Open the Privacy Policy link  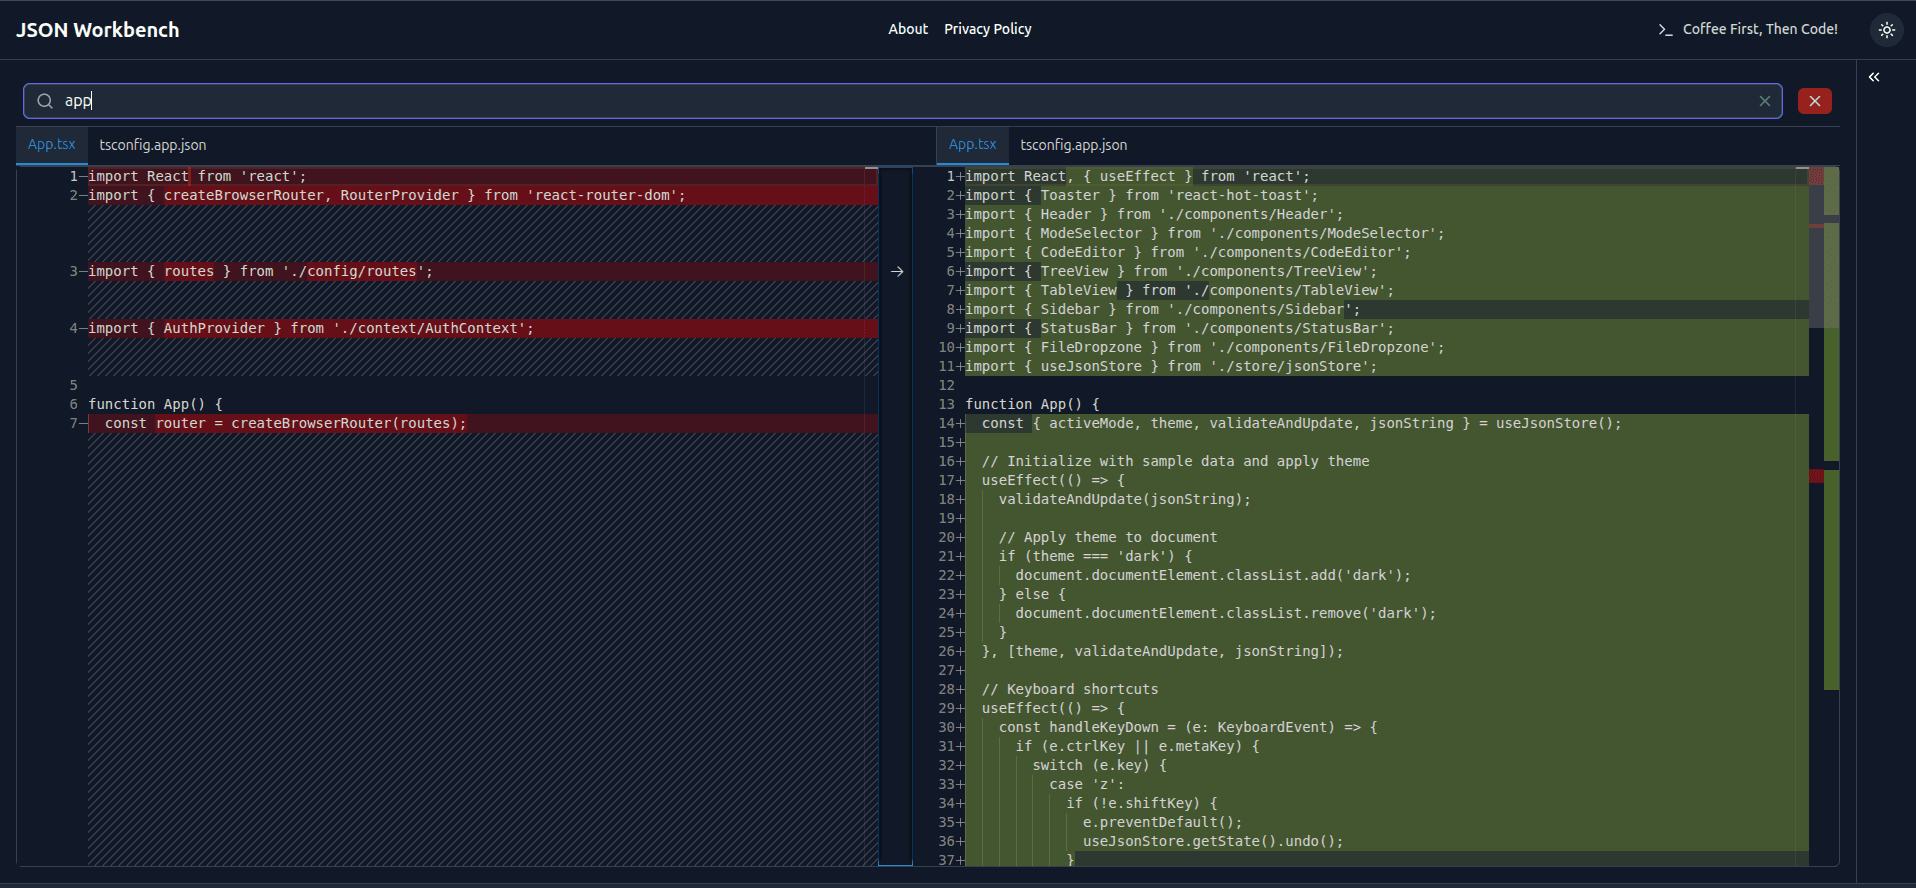[x=987, y=29]
